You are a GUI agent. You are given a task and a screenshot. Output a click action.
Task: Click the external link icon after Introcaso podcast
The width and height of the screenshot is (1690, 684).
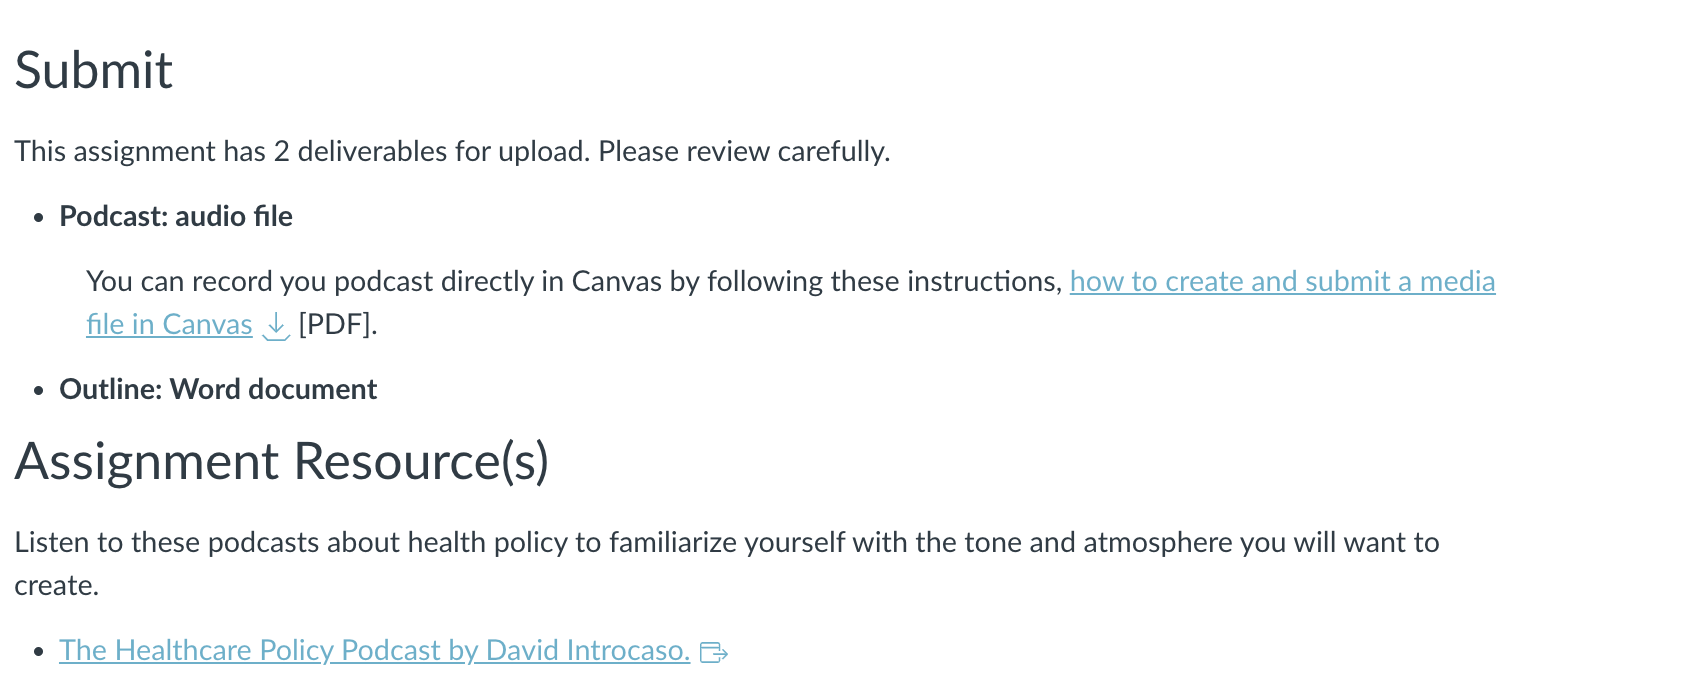click(x=714, y=653)
